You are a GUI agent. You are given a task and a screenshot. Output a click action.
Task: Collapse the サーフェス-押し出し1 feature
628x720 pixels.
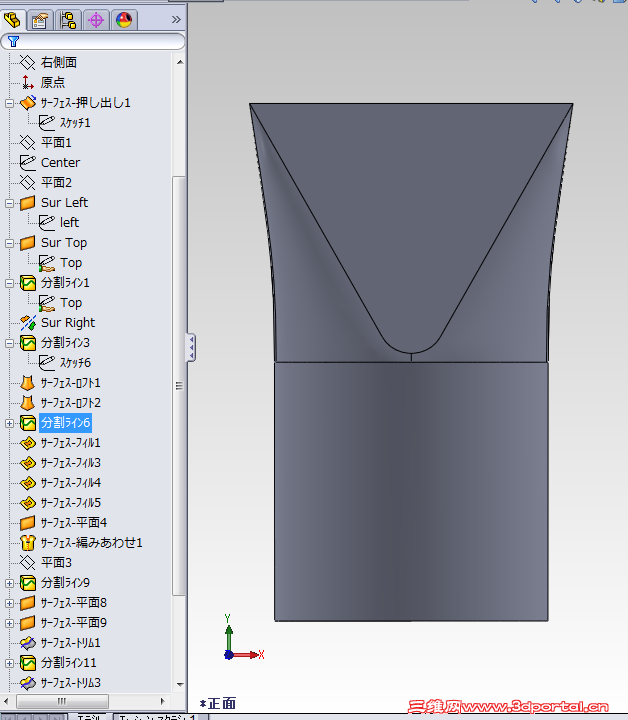(9, 103)
